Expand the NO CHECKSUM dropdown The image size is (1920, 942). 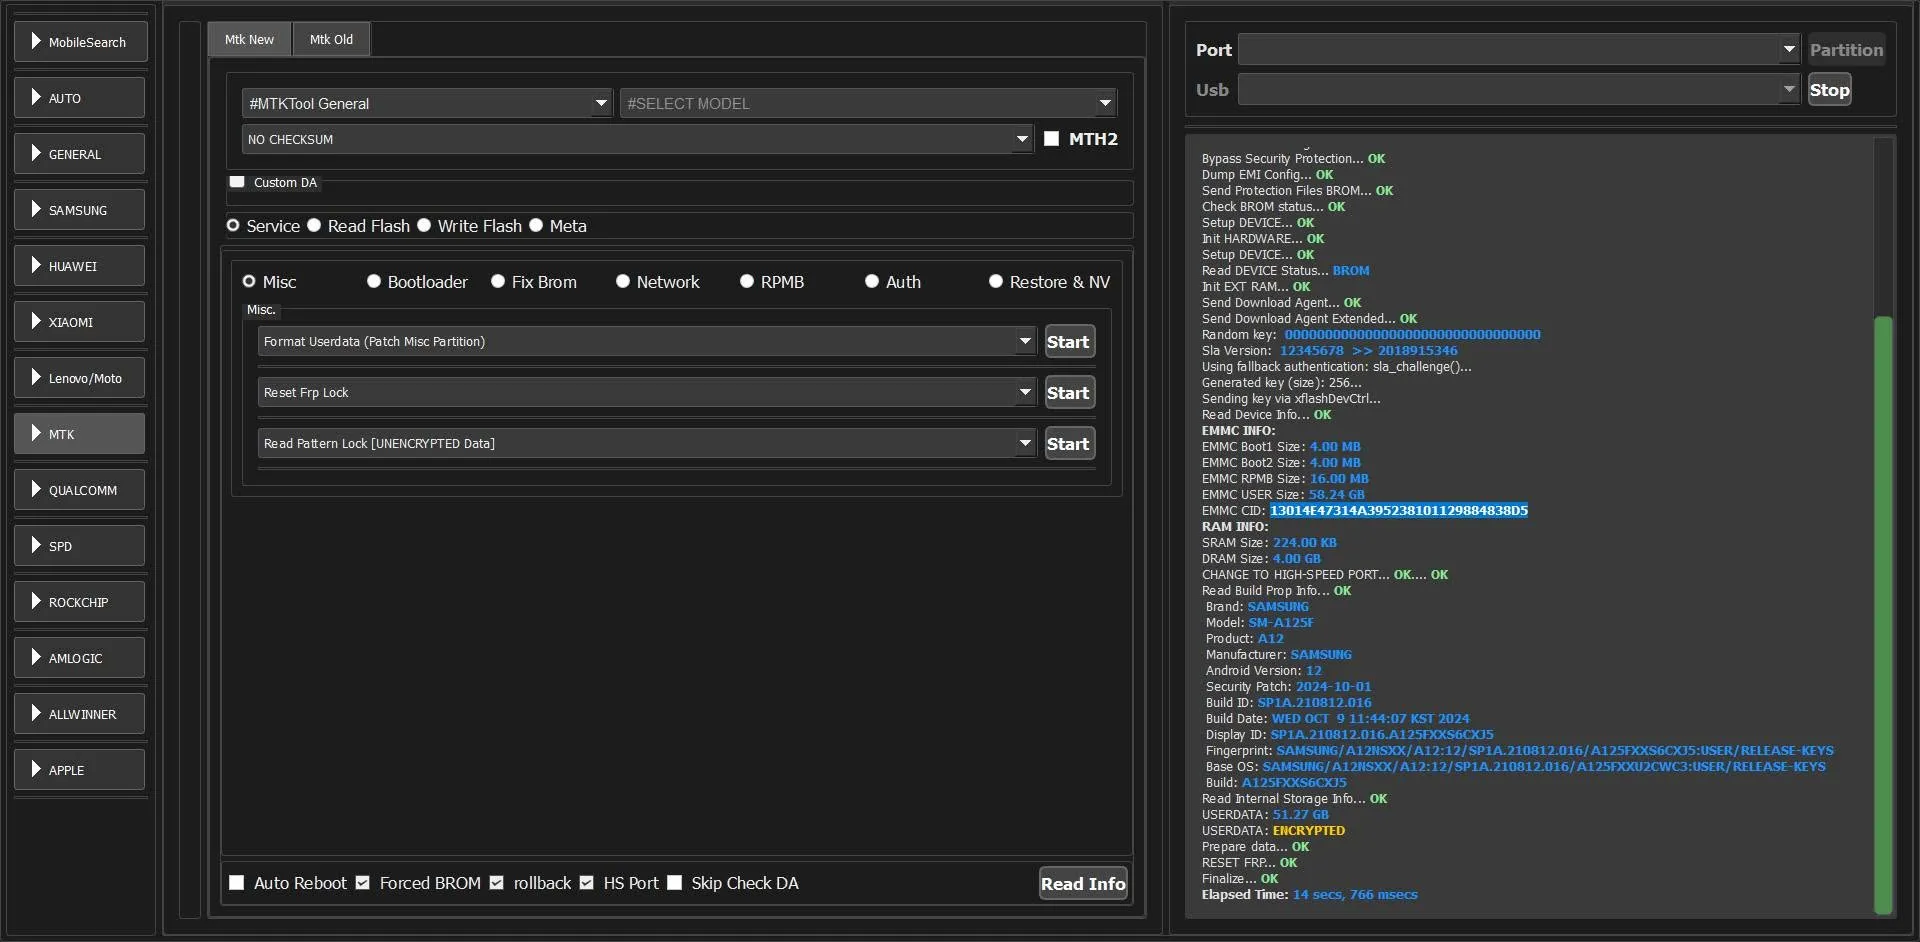[x=637, y=139]
